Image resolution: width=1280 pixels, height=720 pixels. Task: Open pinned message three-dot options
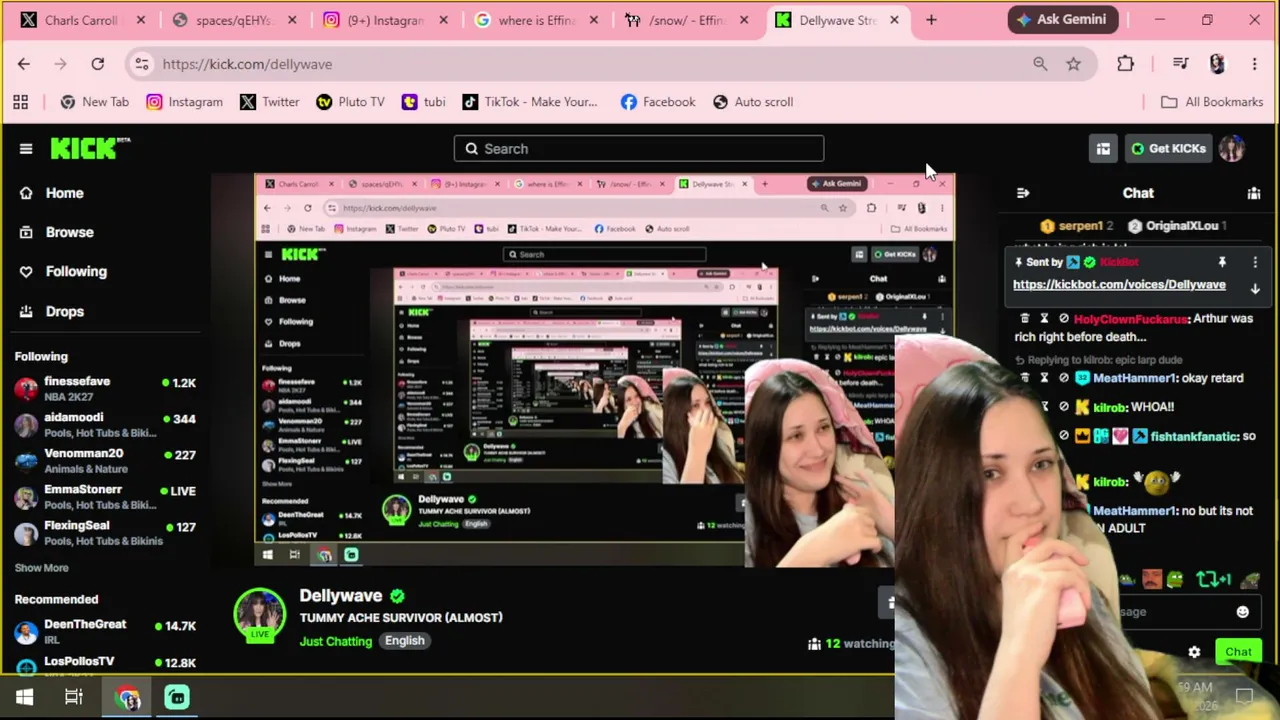(1255, 262)
